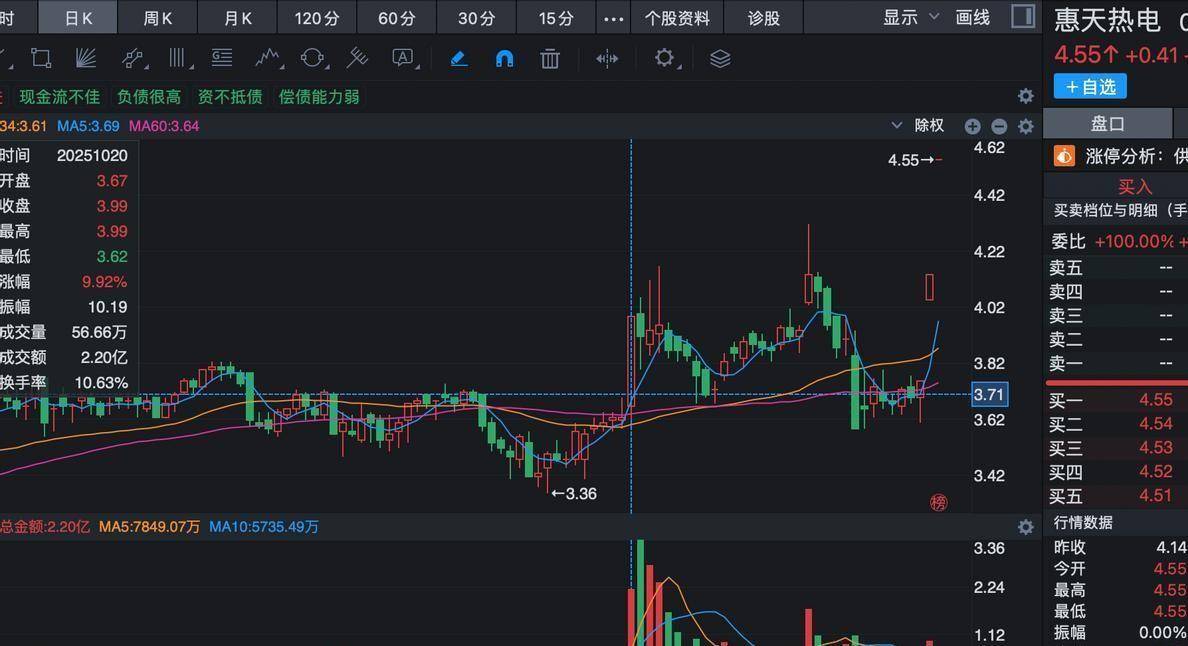Viewport: 1188px width, 646px height.
Task: Select the rectangle drawing tool
Action: pyautogui.click(x=41, y=58)
